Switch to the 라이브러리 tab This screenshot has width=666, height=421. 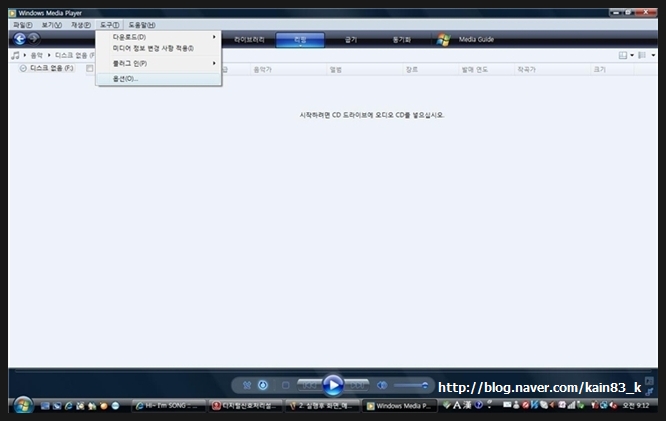[249, 40]
